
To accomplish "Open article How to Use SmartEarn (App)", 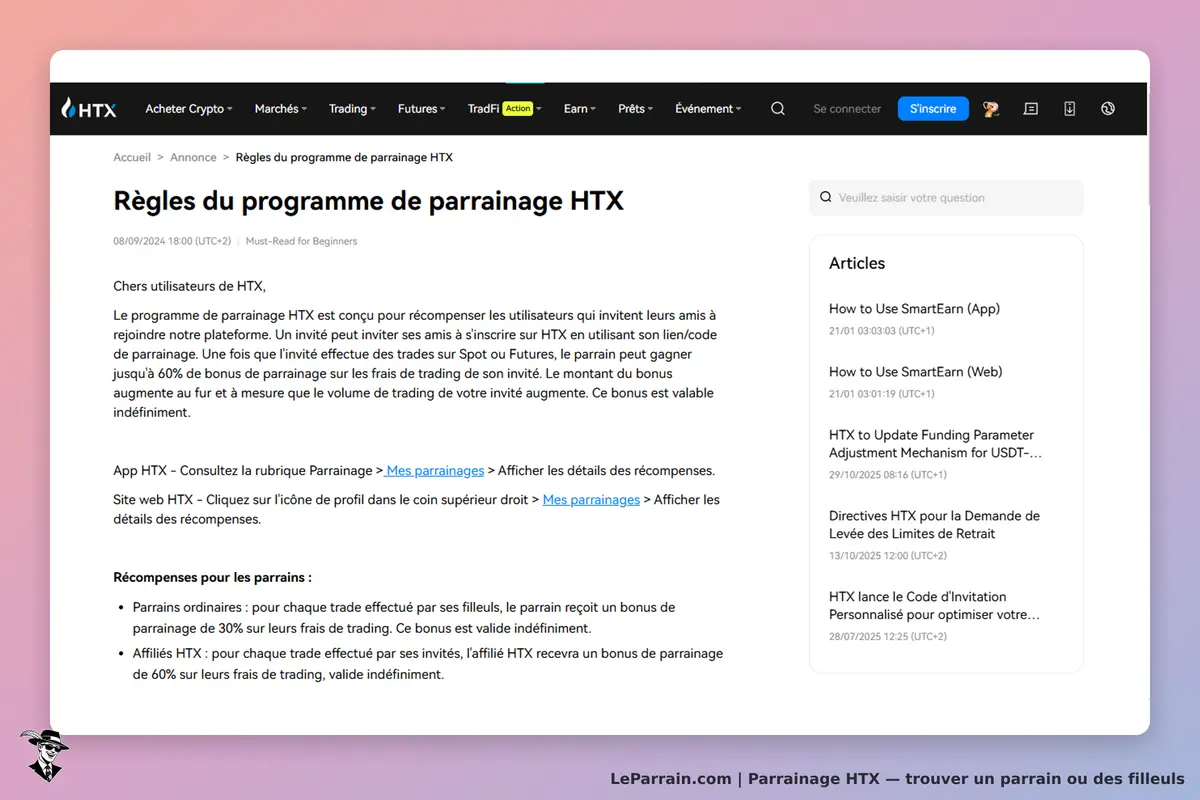I will click(914, 309).
